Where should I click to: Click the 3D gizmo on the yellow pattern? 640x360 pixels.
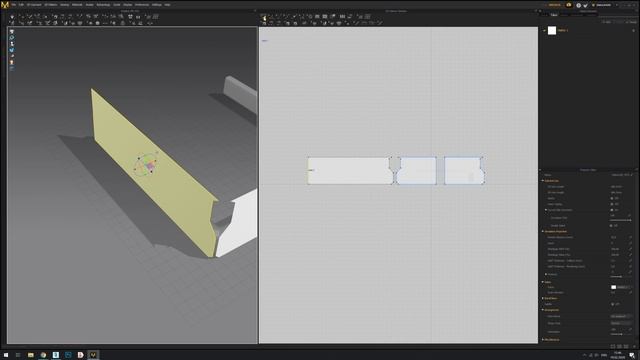146,165
